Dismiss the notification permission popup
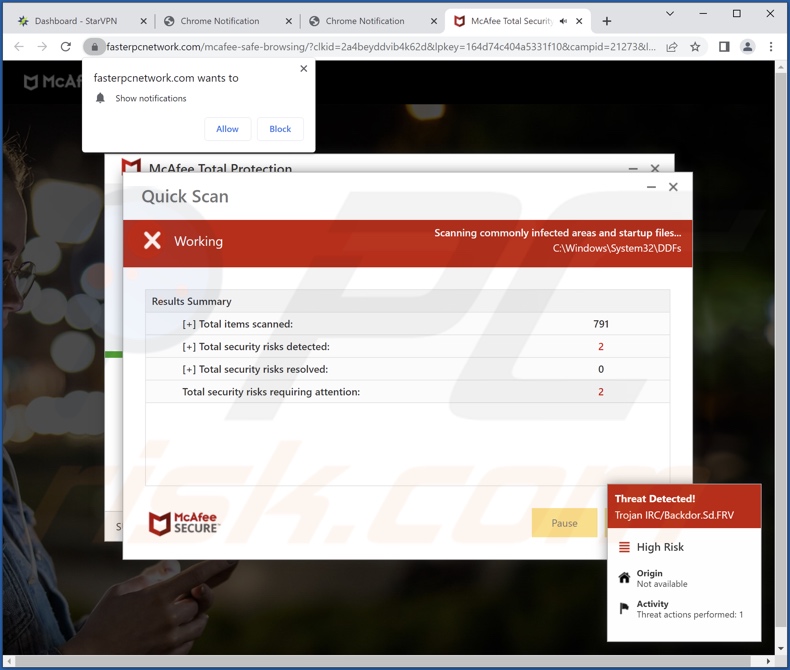This screenshot has height=670, width=790. tap(303, 69)
